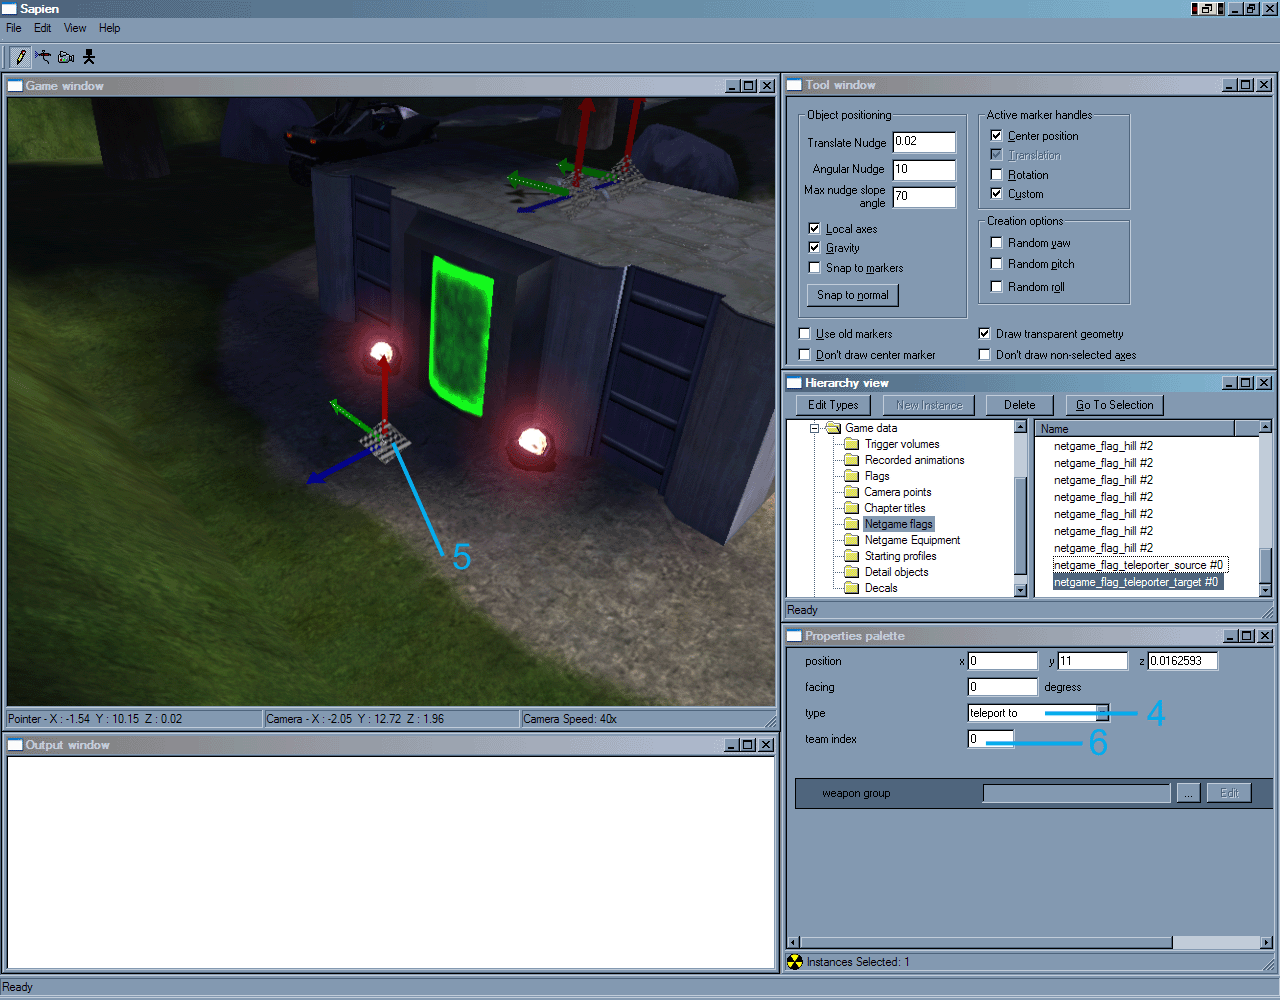Collapse the Game data tree node
Viewport: 1280px width, 1000px height.
814,428
